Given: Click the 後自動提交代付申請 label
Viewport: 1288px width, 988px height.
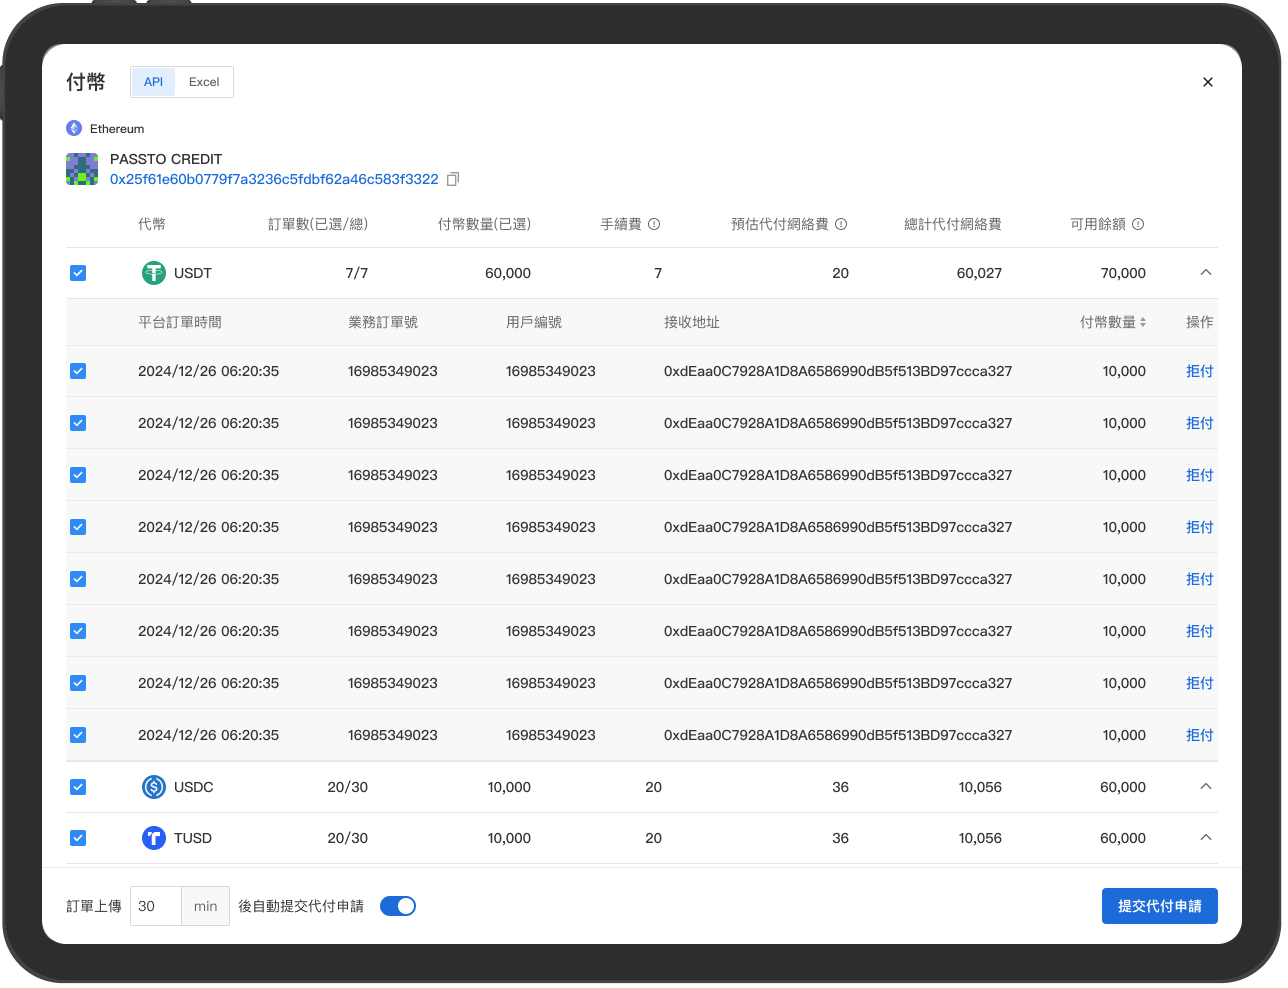Looking at the screenshot, I should coord(301,906).
